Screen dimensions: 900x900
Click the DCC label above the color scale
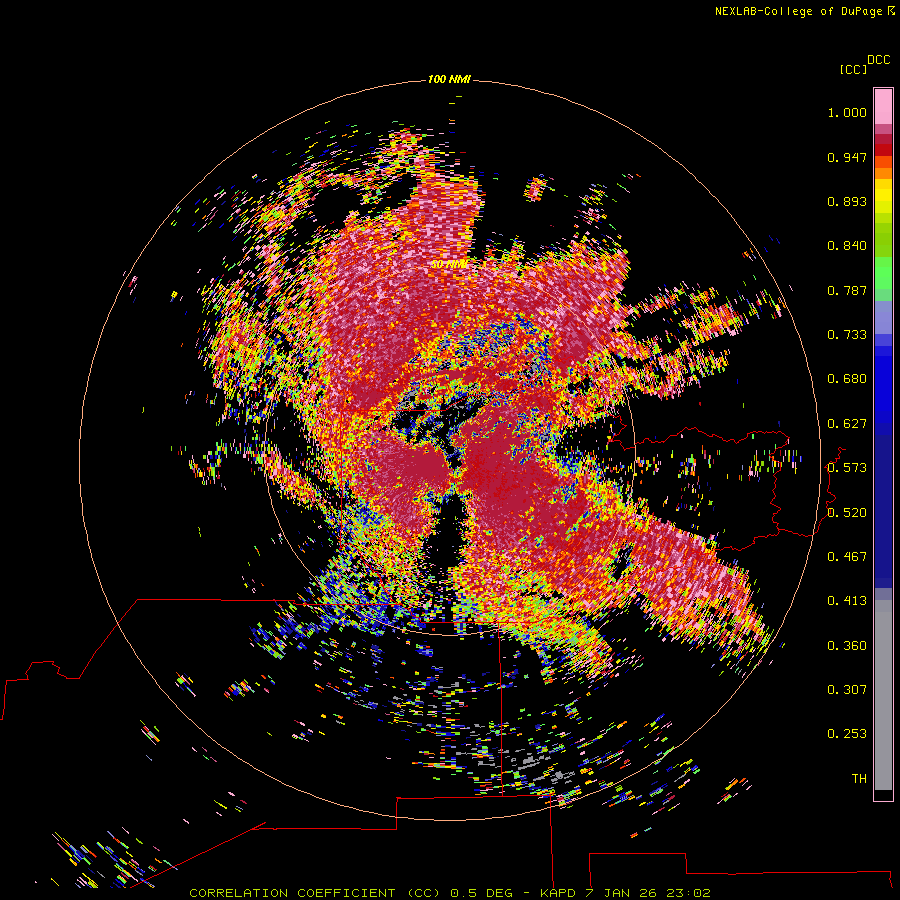[x=878, y=60]
